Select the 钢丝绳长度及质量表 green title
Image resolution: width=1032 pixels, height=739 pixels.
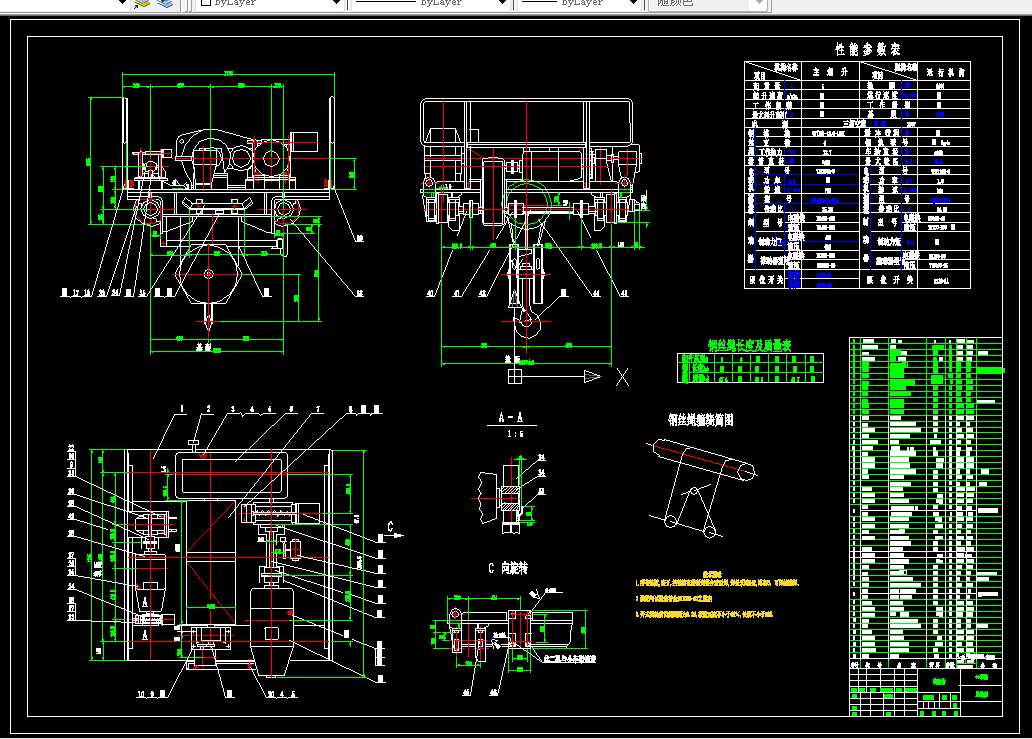click(749, 345)
